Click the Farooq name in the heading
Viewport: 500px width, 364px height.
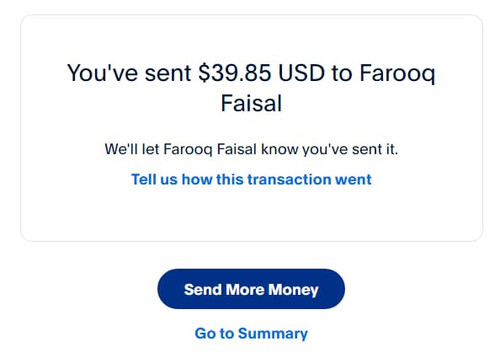397,74
